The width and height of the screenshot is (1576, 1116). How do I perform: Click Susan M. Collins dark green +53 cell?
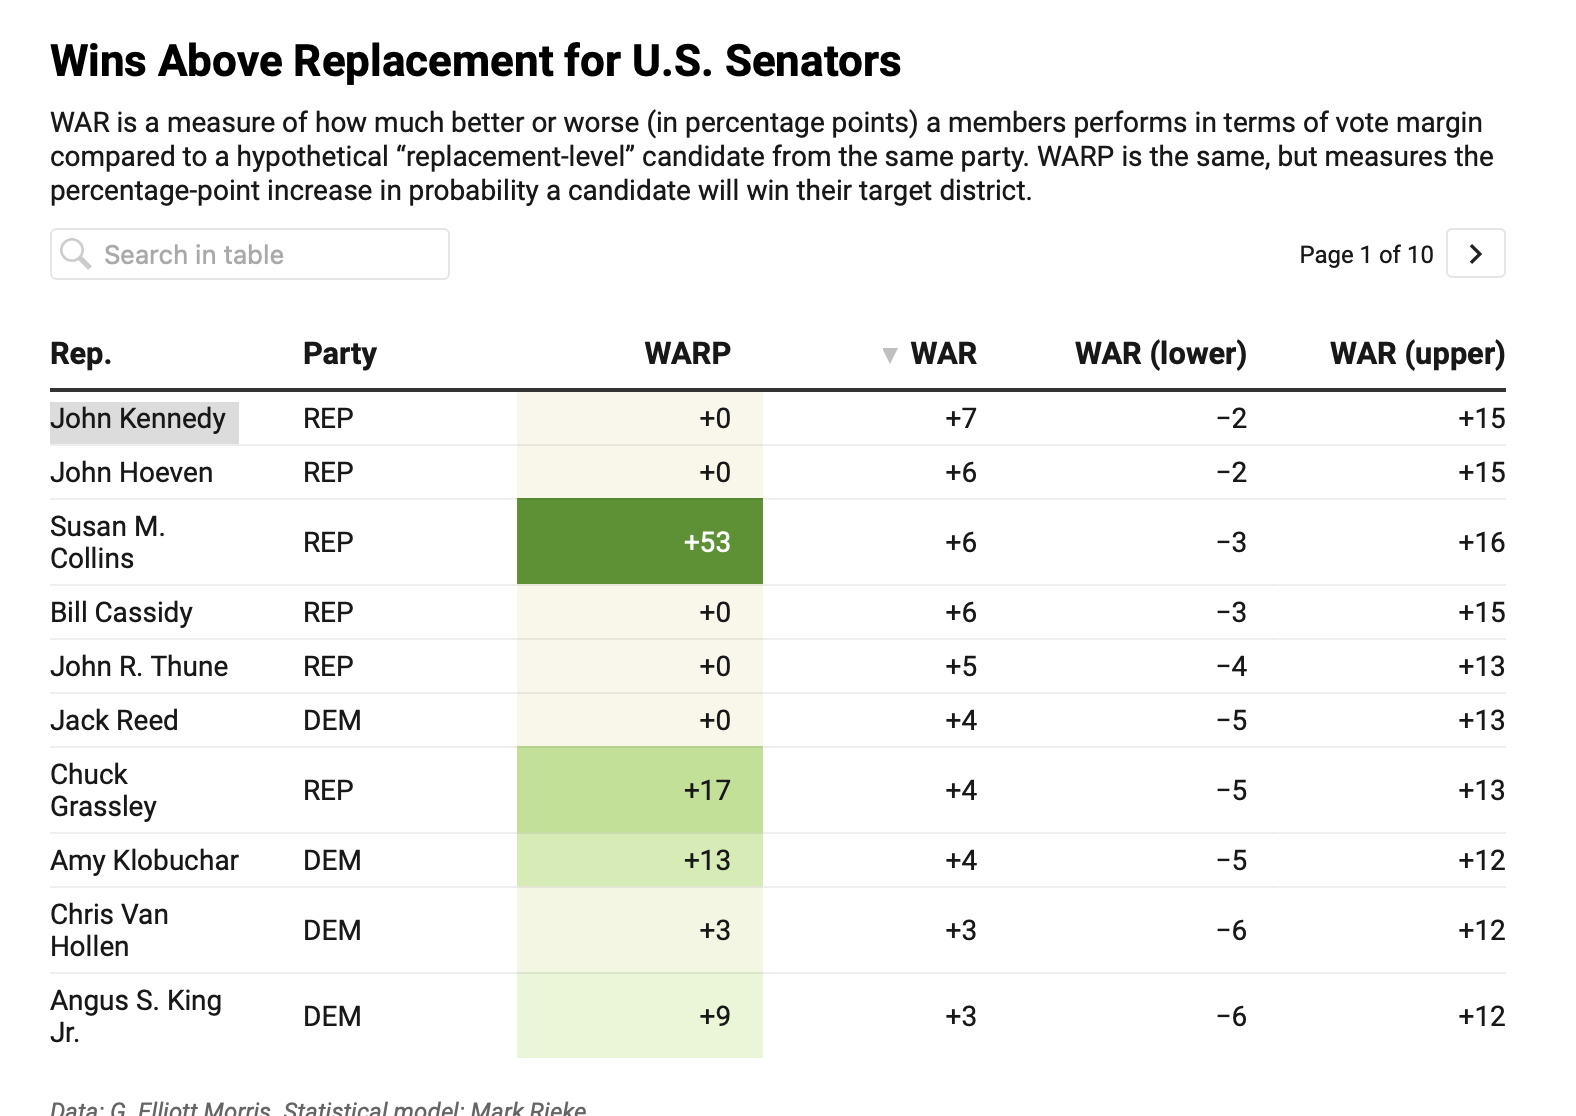tap(640, 542)
